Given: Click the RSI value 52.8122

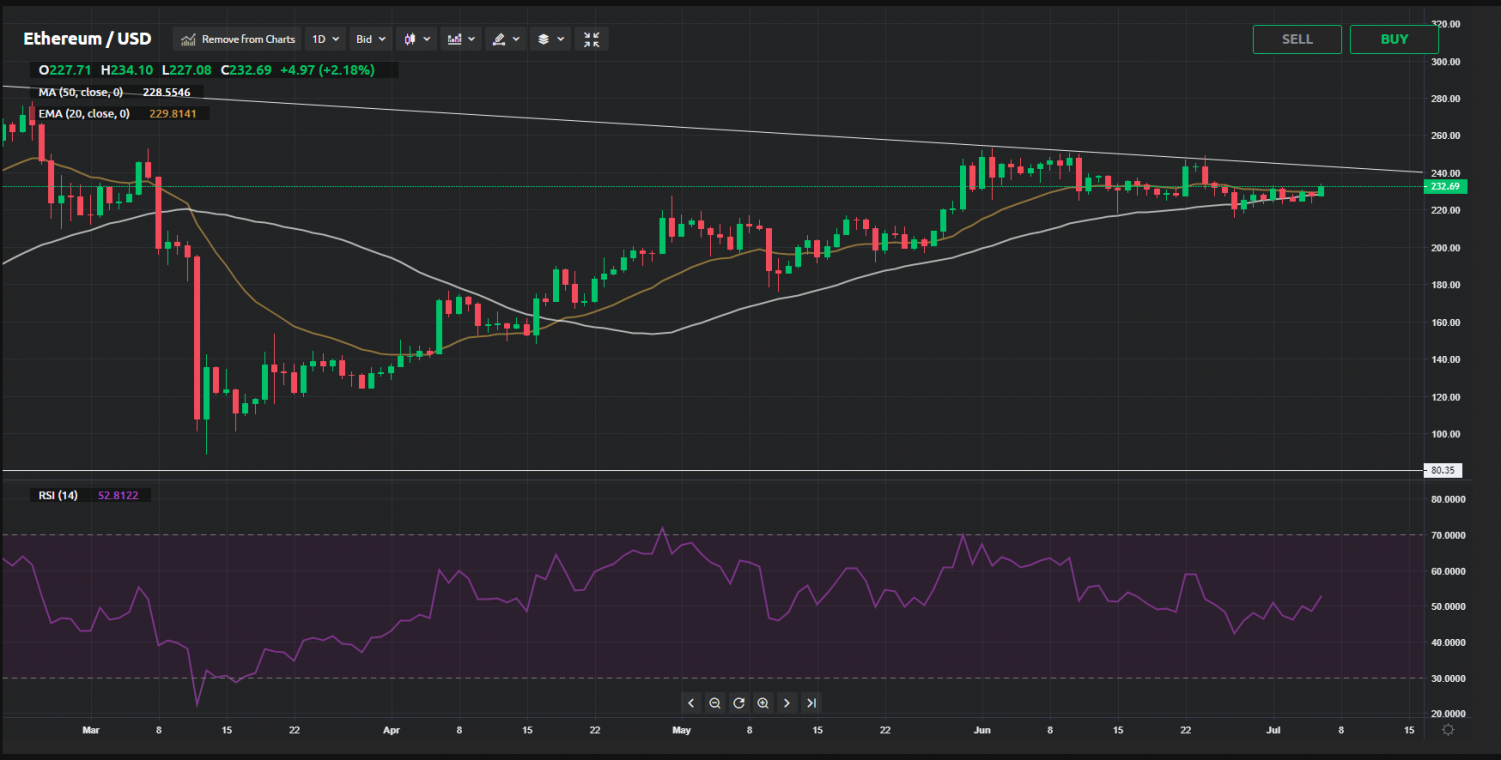Looking at the screenshot, I should (x=117, y=495).
